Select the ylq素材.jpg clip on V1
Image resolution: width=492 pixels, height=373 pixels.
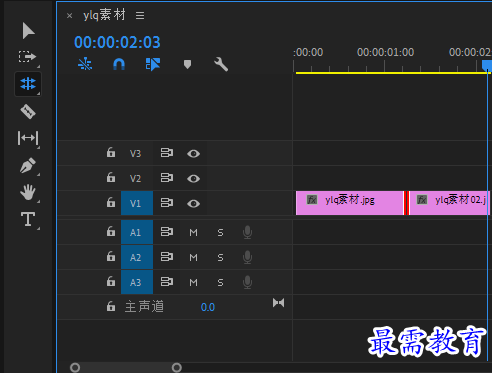pyautogui.click(x=349, y=203)
